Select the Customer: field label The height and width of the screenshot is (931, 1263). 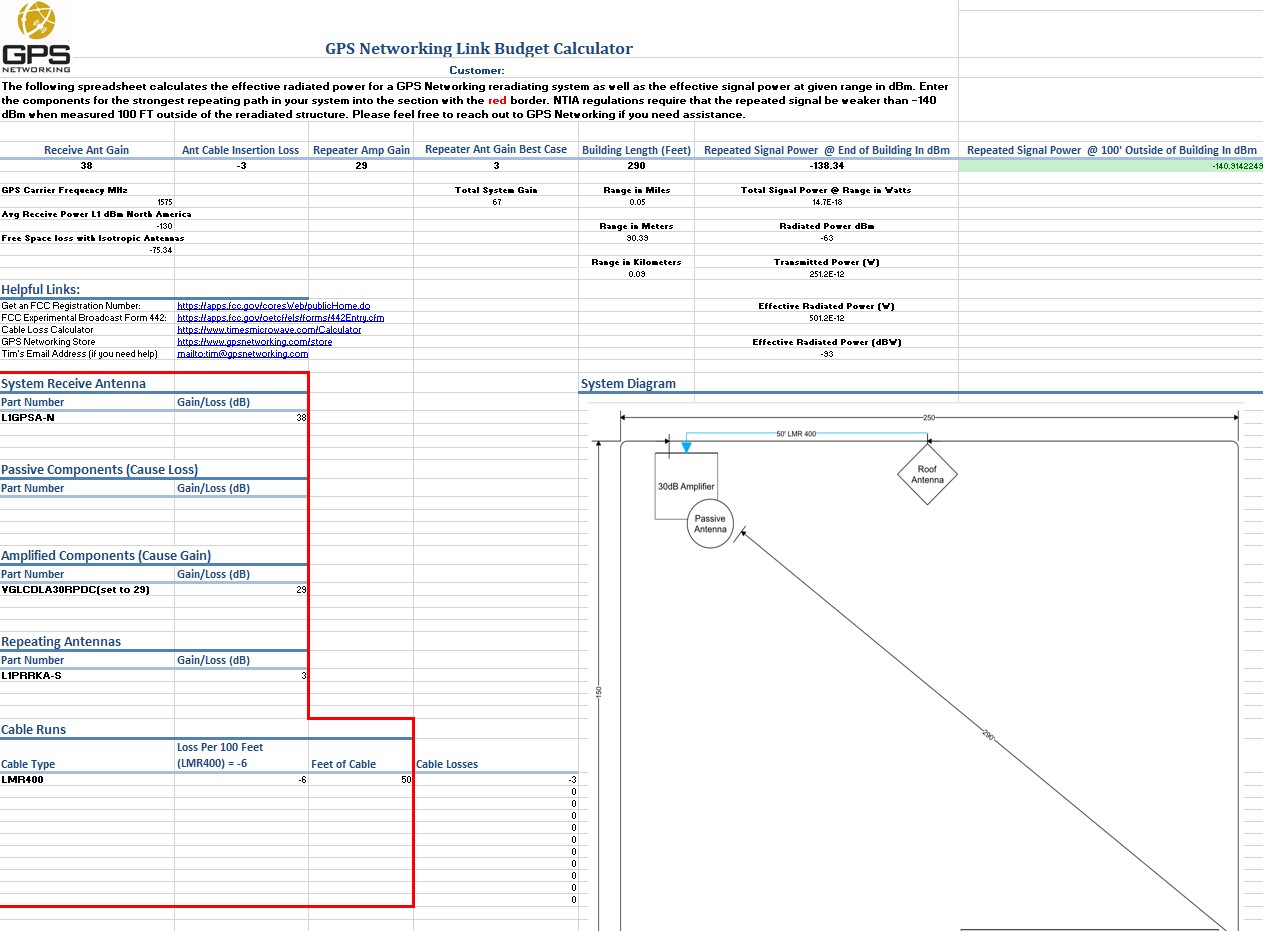click(x=477, y=71)
